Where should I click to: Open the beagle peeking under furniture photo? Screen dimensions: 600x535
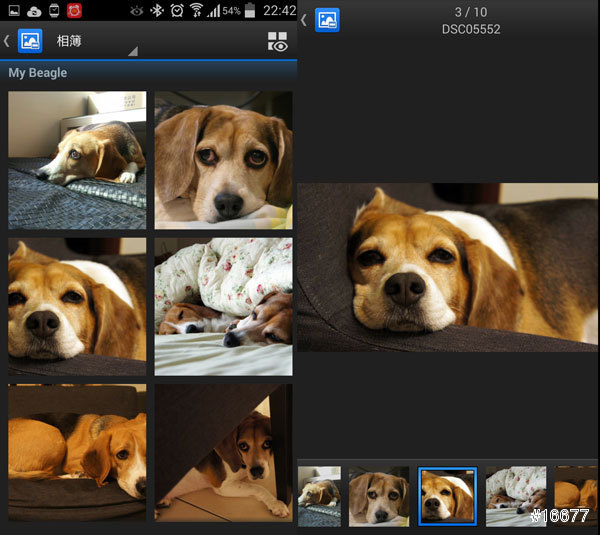[x=223, y=453]
